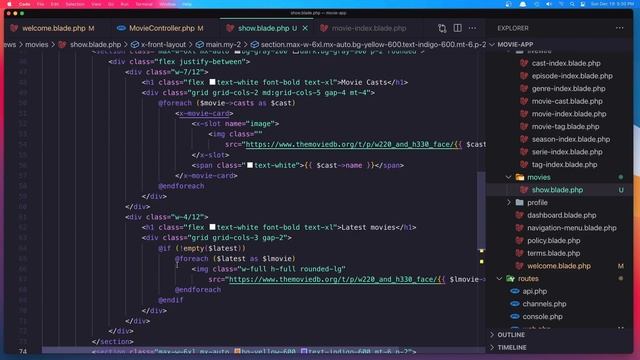Image resolution: width=640 pixels, height=360 pixels.
Task: Expand the OUTLINE section
Action: pyautogui.click(x=511, y=335)
